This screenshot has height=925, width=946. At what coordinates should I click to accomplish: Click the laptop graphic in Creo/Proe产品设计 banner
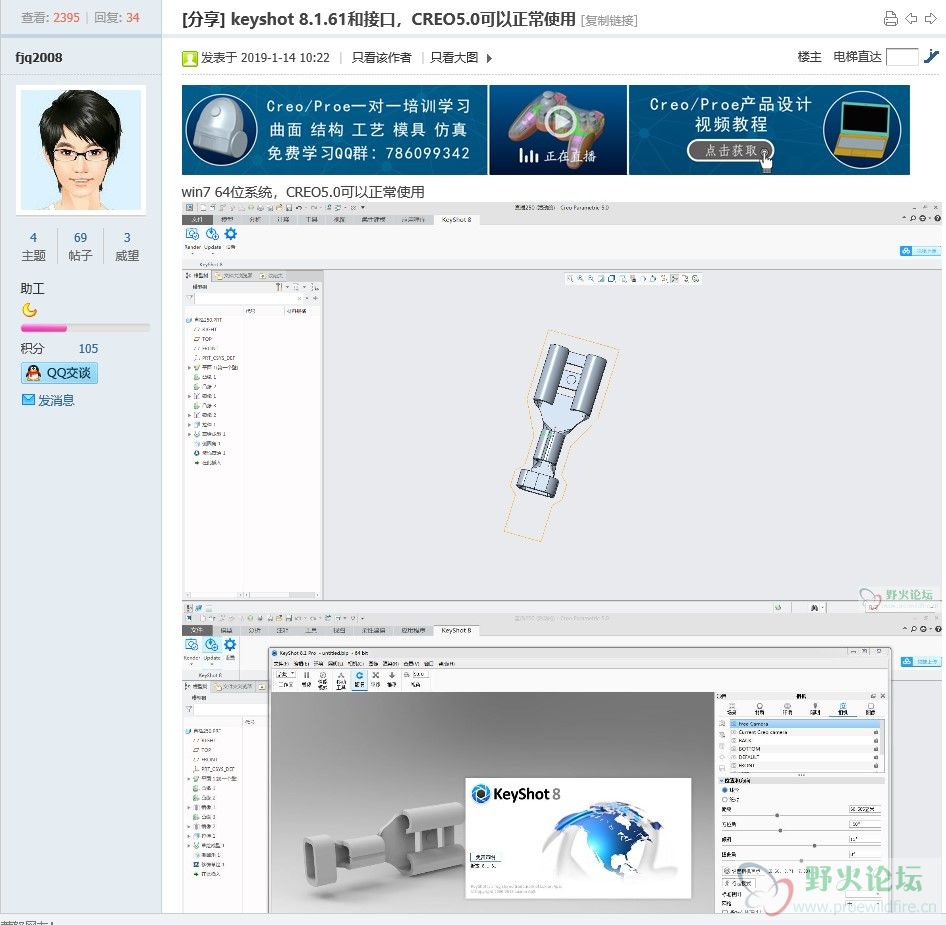[x=862, y=129]
